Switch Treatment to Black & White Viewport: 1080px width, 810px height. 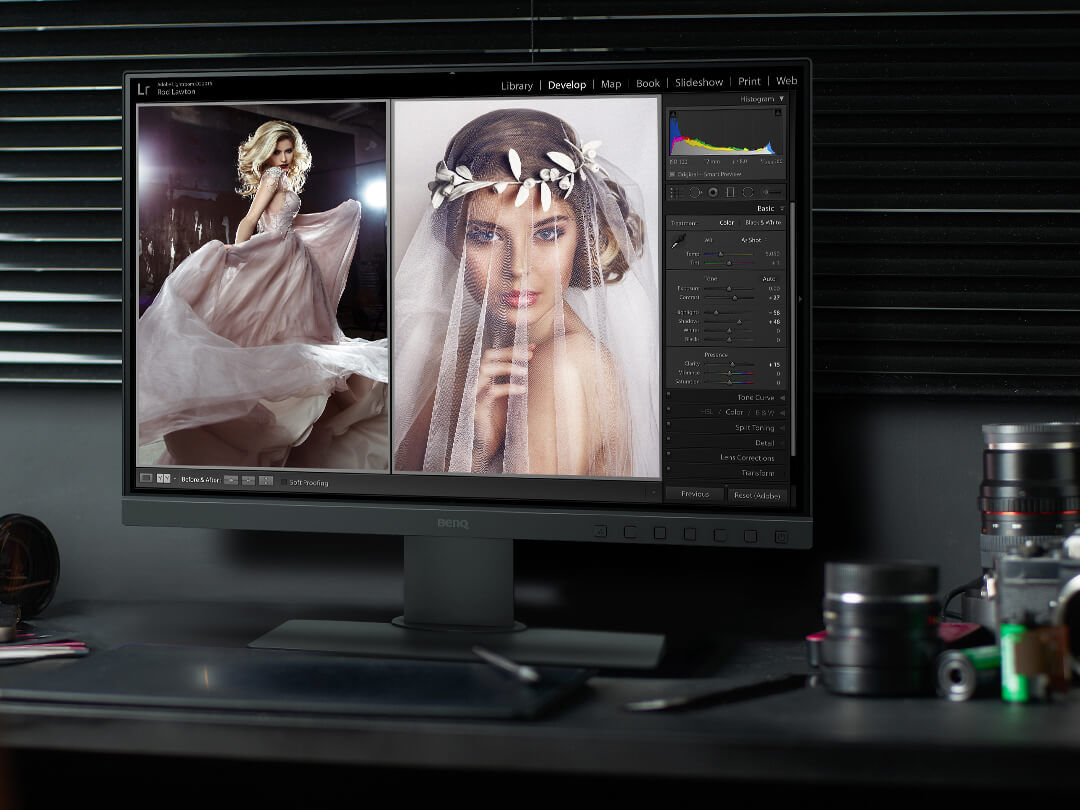764,223
